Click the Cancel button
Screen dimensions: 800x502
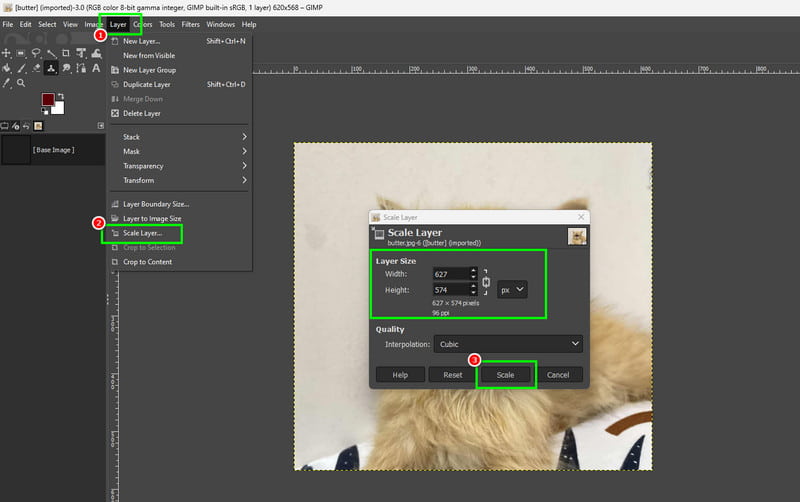click(x=558, y=375)
